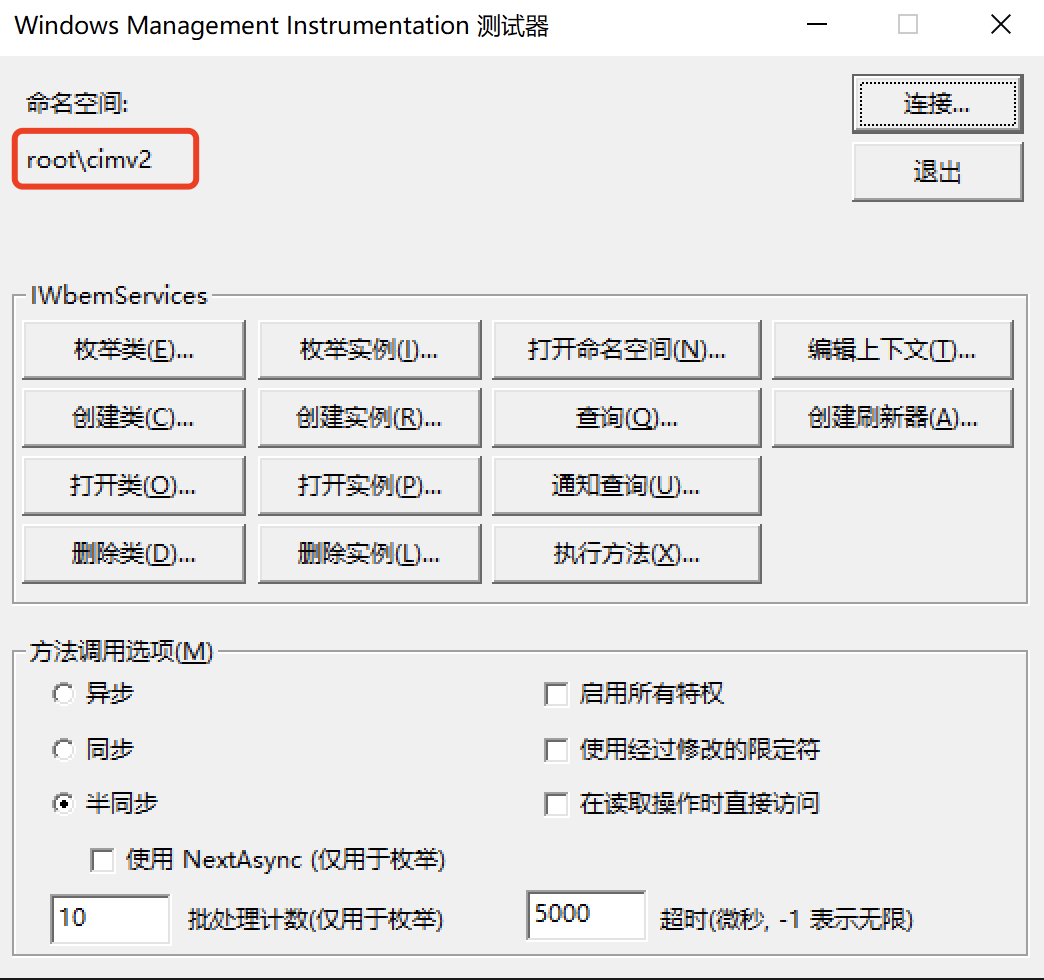Click the 连接... button
1044x980 pixels.
click(x=937, y=104)
